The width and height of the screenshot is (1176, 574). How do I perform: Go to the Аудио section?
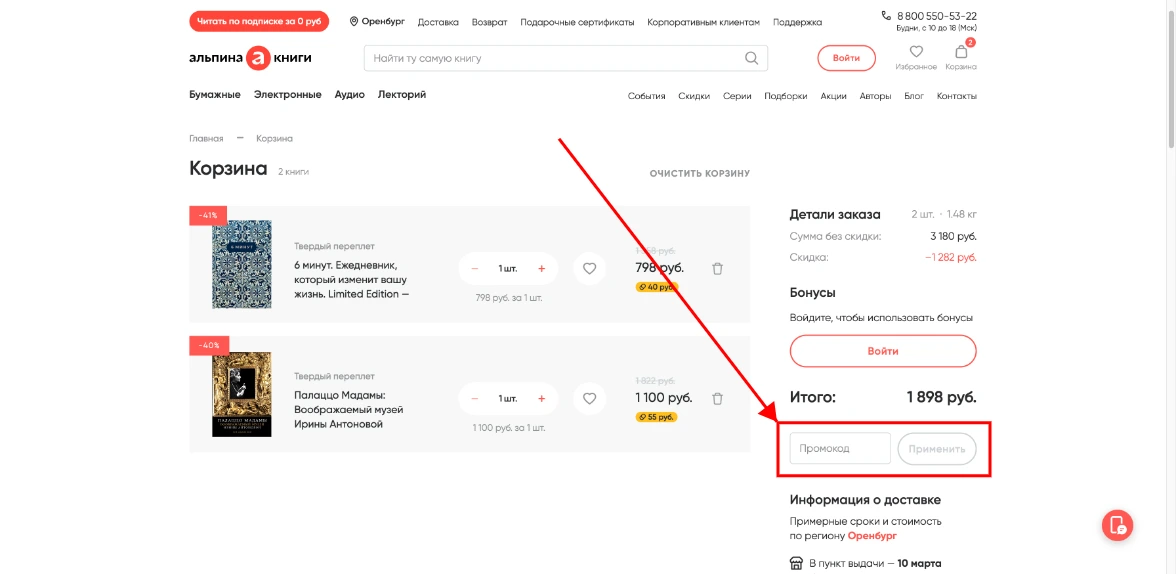tap(349, 95)
